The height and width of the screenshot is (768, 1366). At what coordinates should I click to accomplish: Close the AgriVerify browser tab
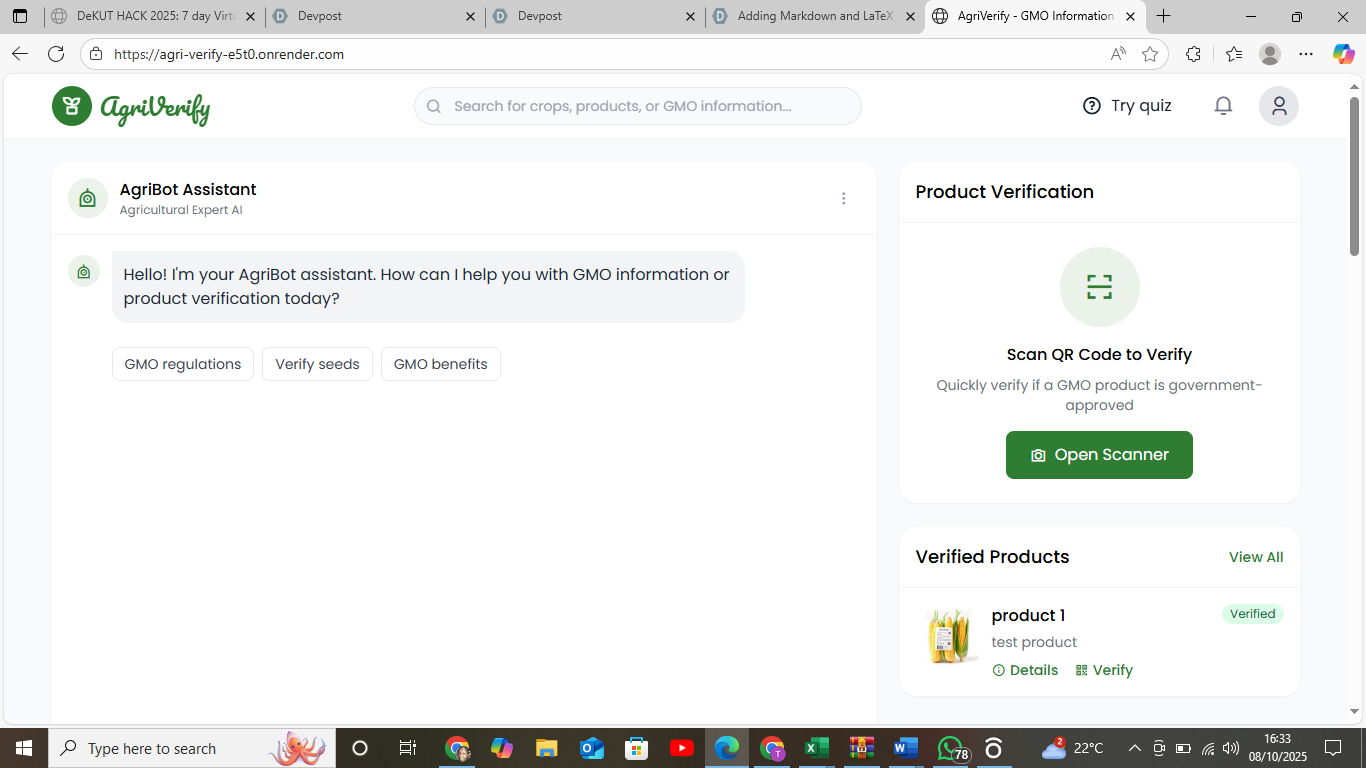[1131, 16]
